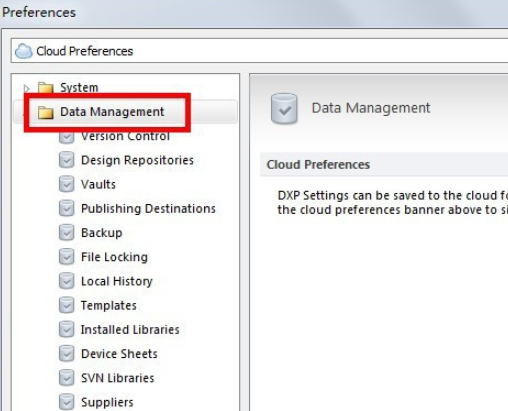The image size is (508, 411).
Task: Select Device Sheets in the tree
Action: (119, 354)
